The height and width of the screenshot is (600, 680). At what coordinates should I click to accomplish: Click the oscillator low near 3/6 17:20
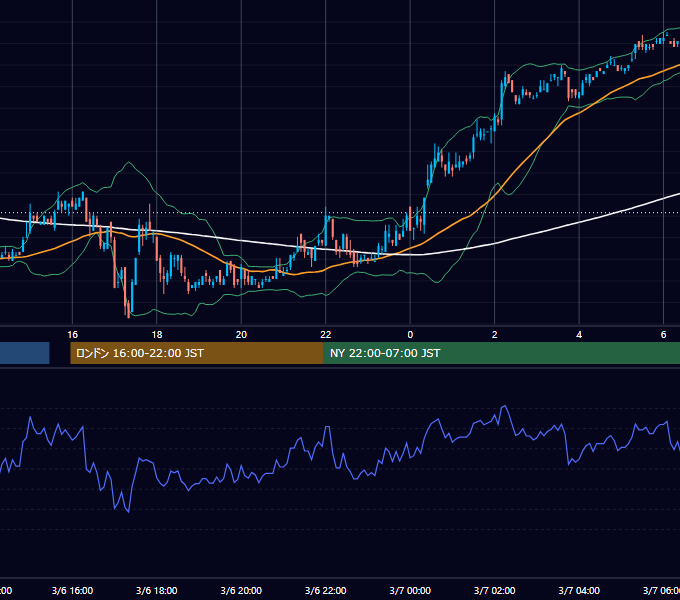[128, 512]
